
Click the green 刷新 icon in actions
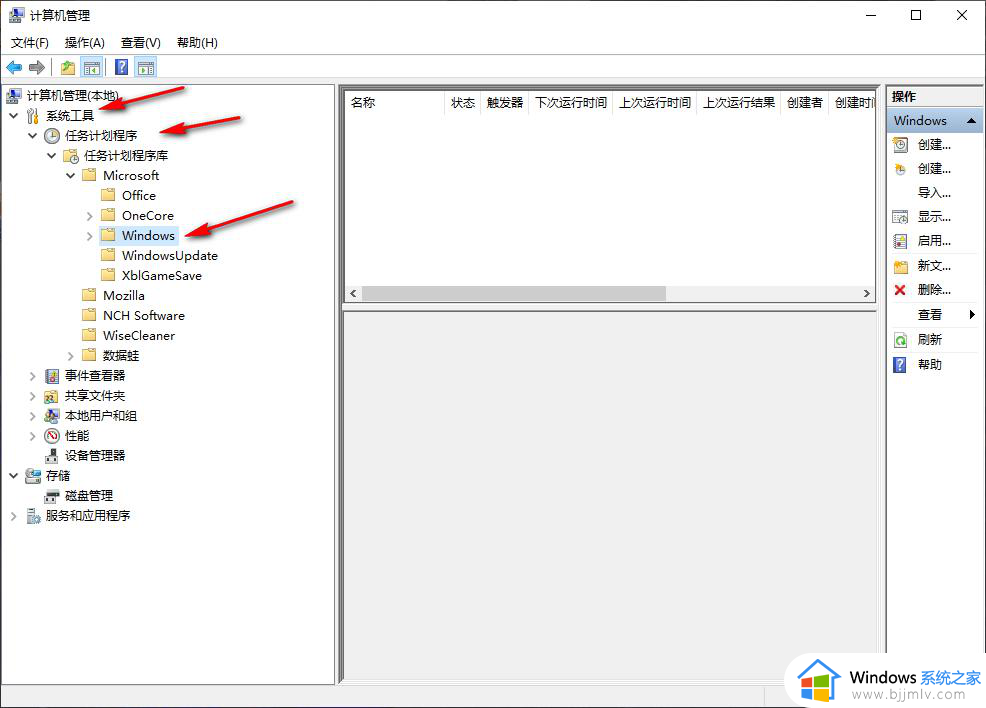pyautogui.click(x=900, y=340)
